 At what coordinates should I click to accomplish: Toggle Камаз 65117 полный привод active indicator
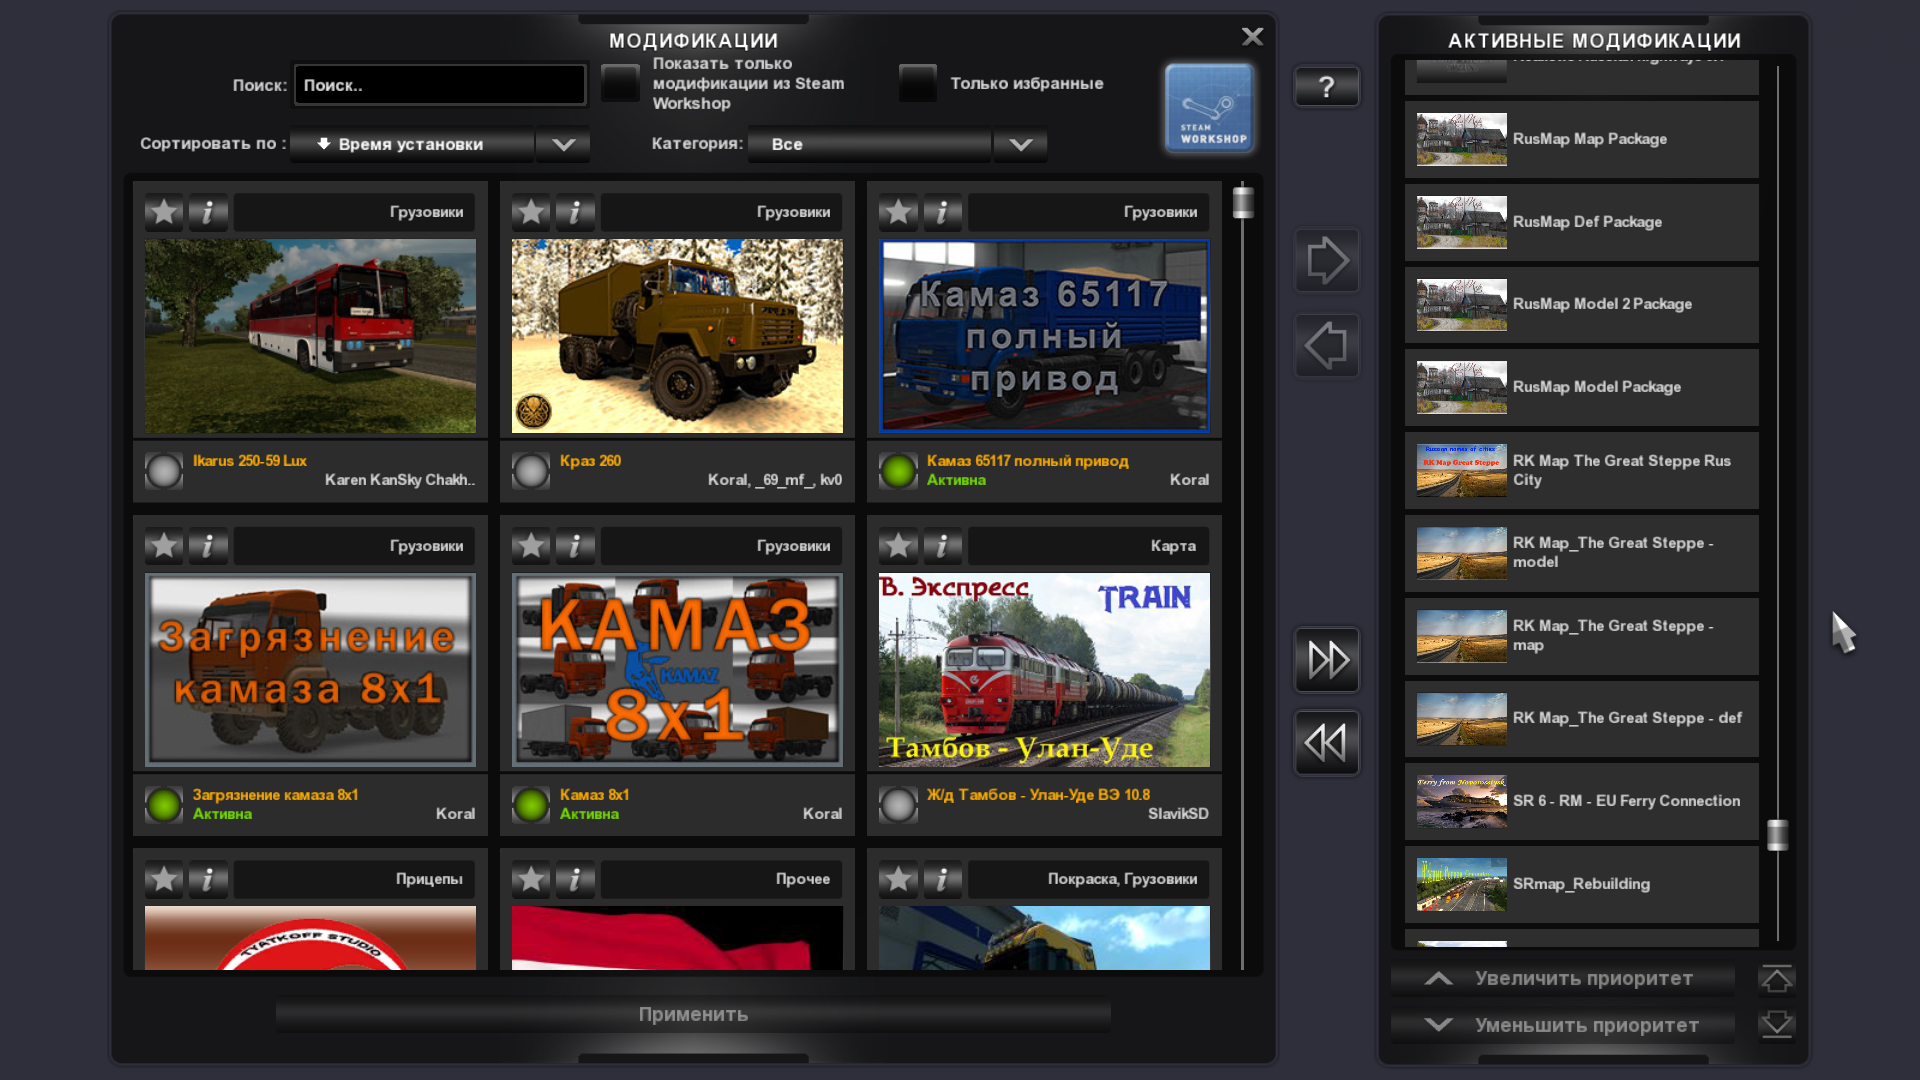pyautogui.click(x=898, y=471)
